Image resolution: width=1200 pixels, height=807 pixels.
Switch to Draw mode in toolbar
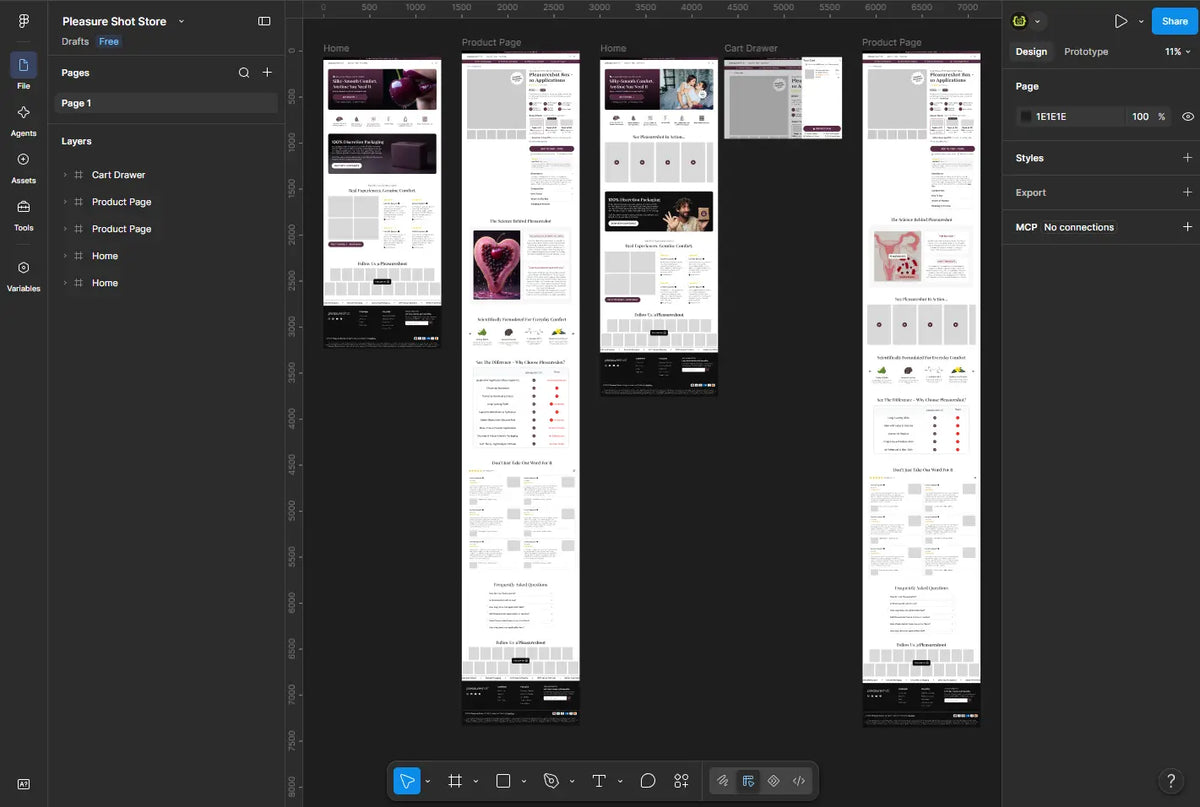pos(722,781)
